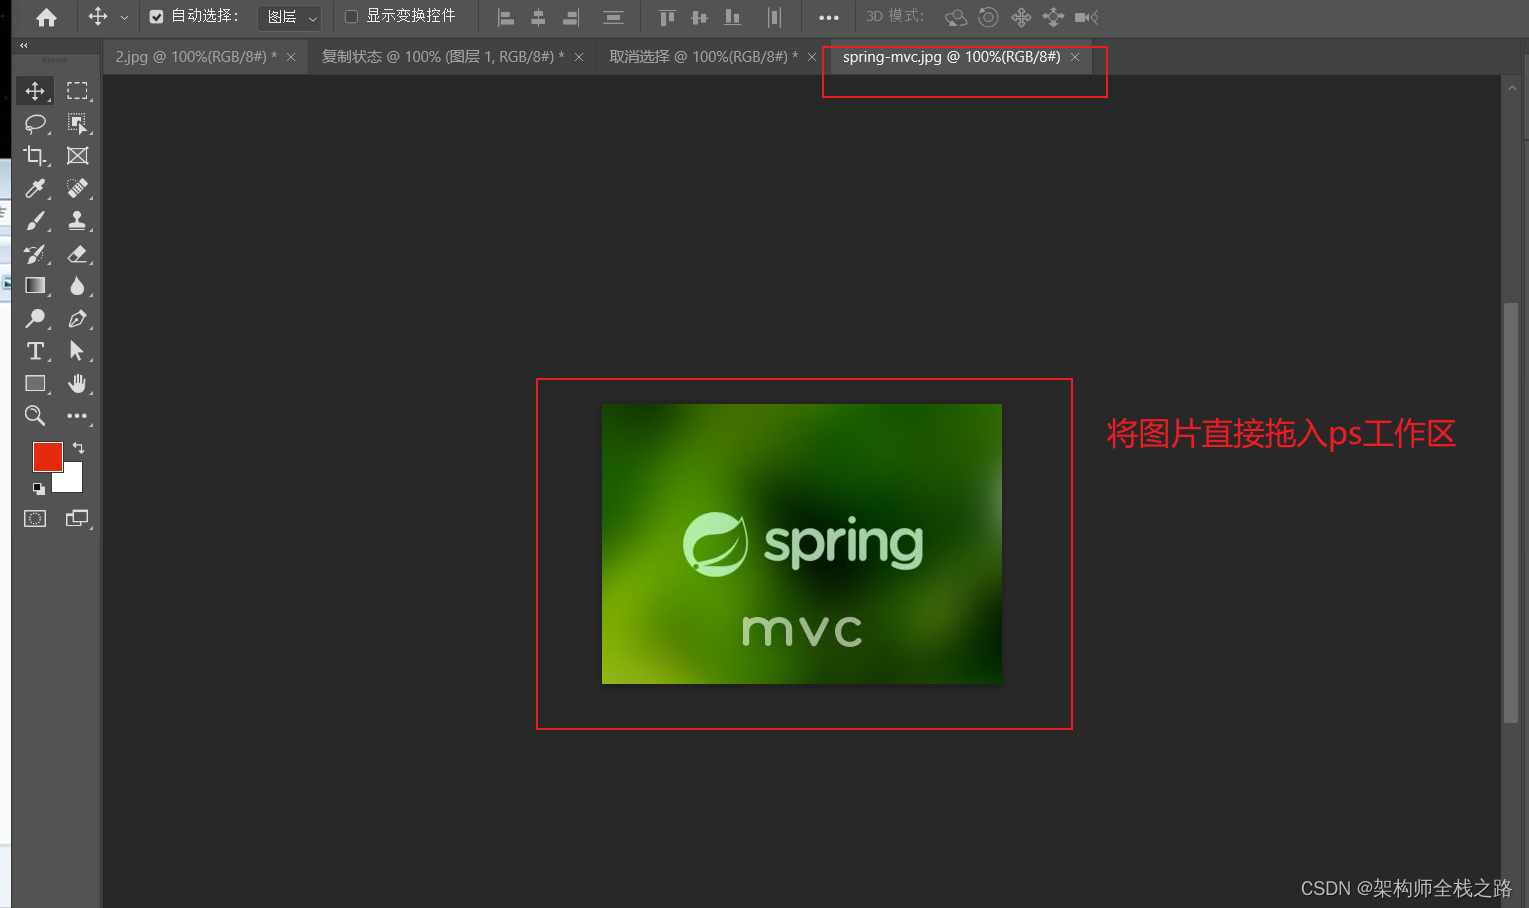Open the 图层 auto-select dropdown

(x=289, y=17)
